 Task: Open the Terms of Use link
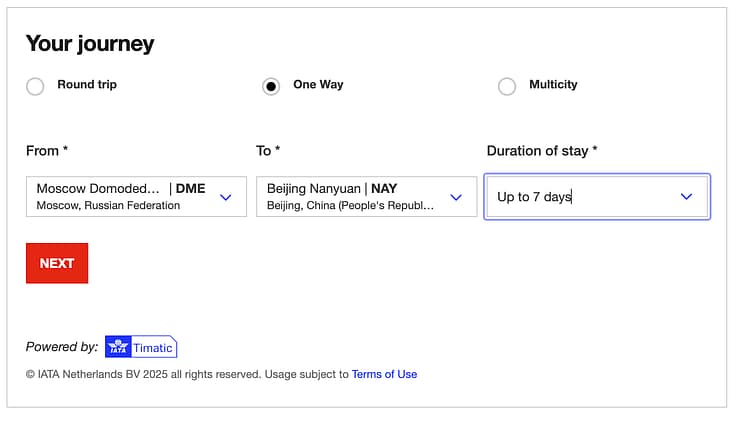(x=384, y=374)
